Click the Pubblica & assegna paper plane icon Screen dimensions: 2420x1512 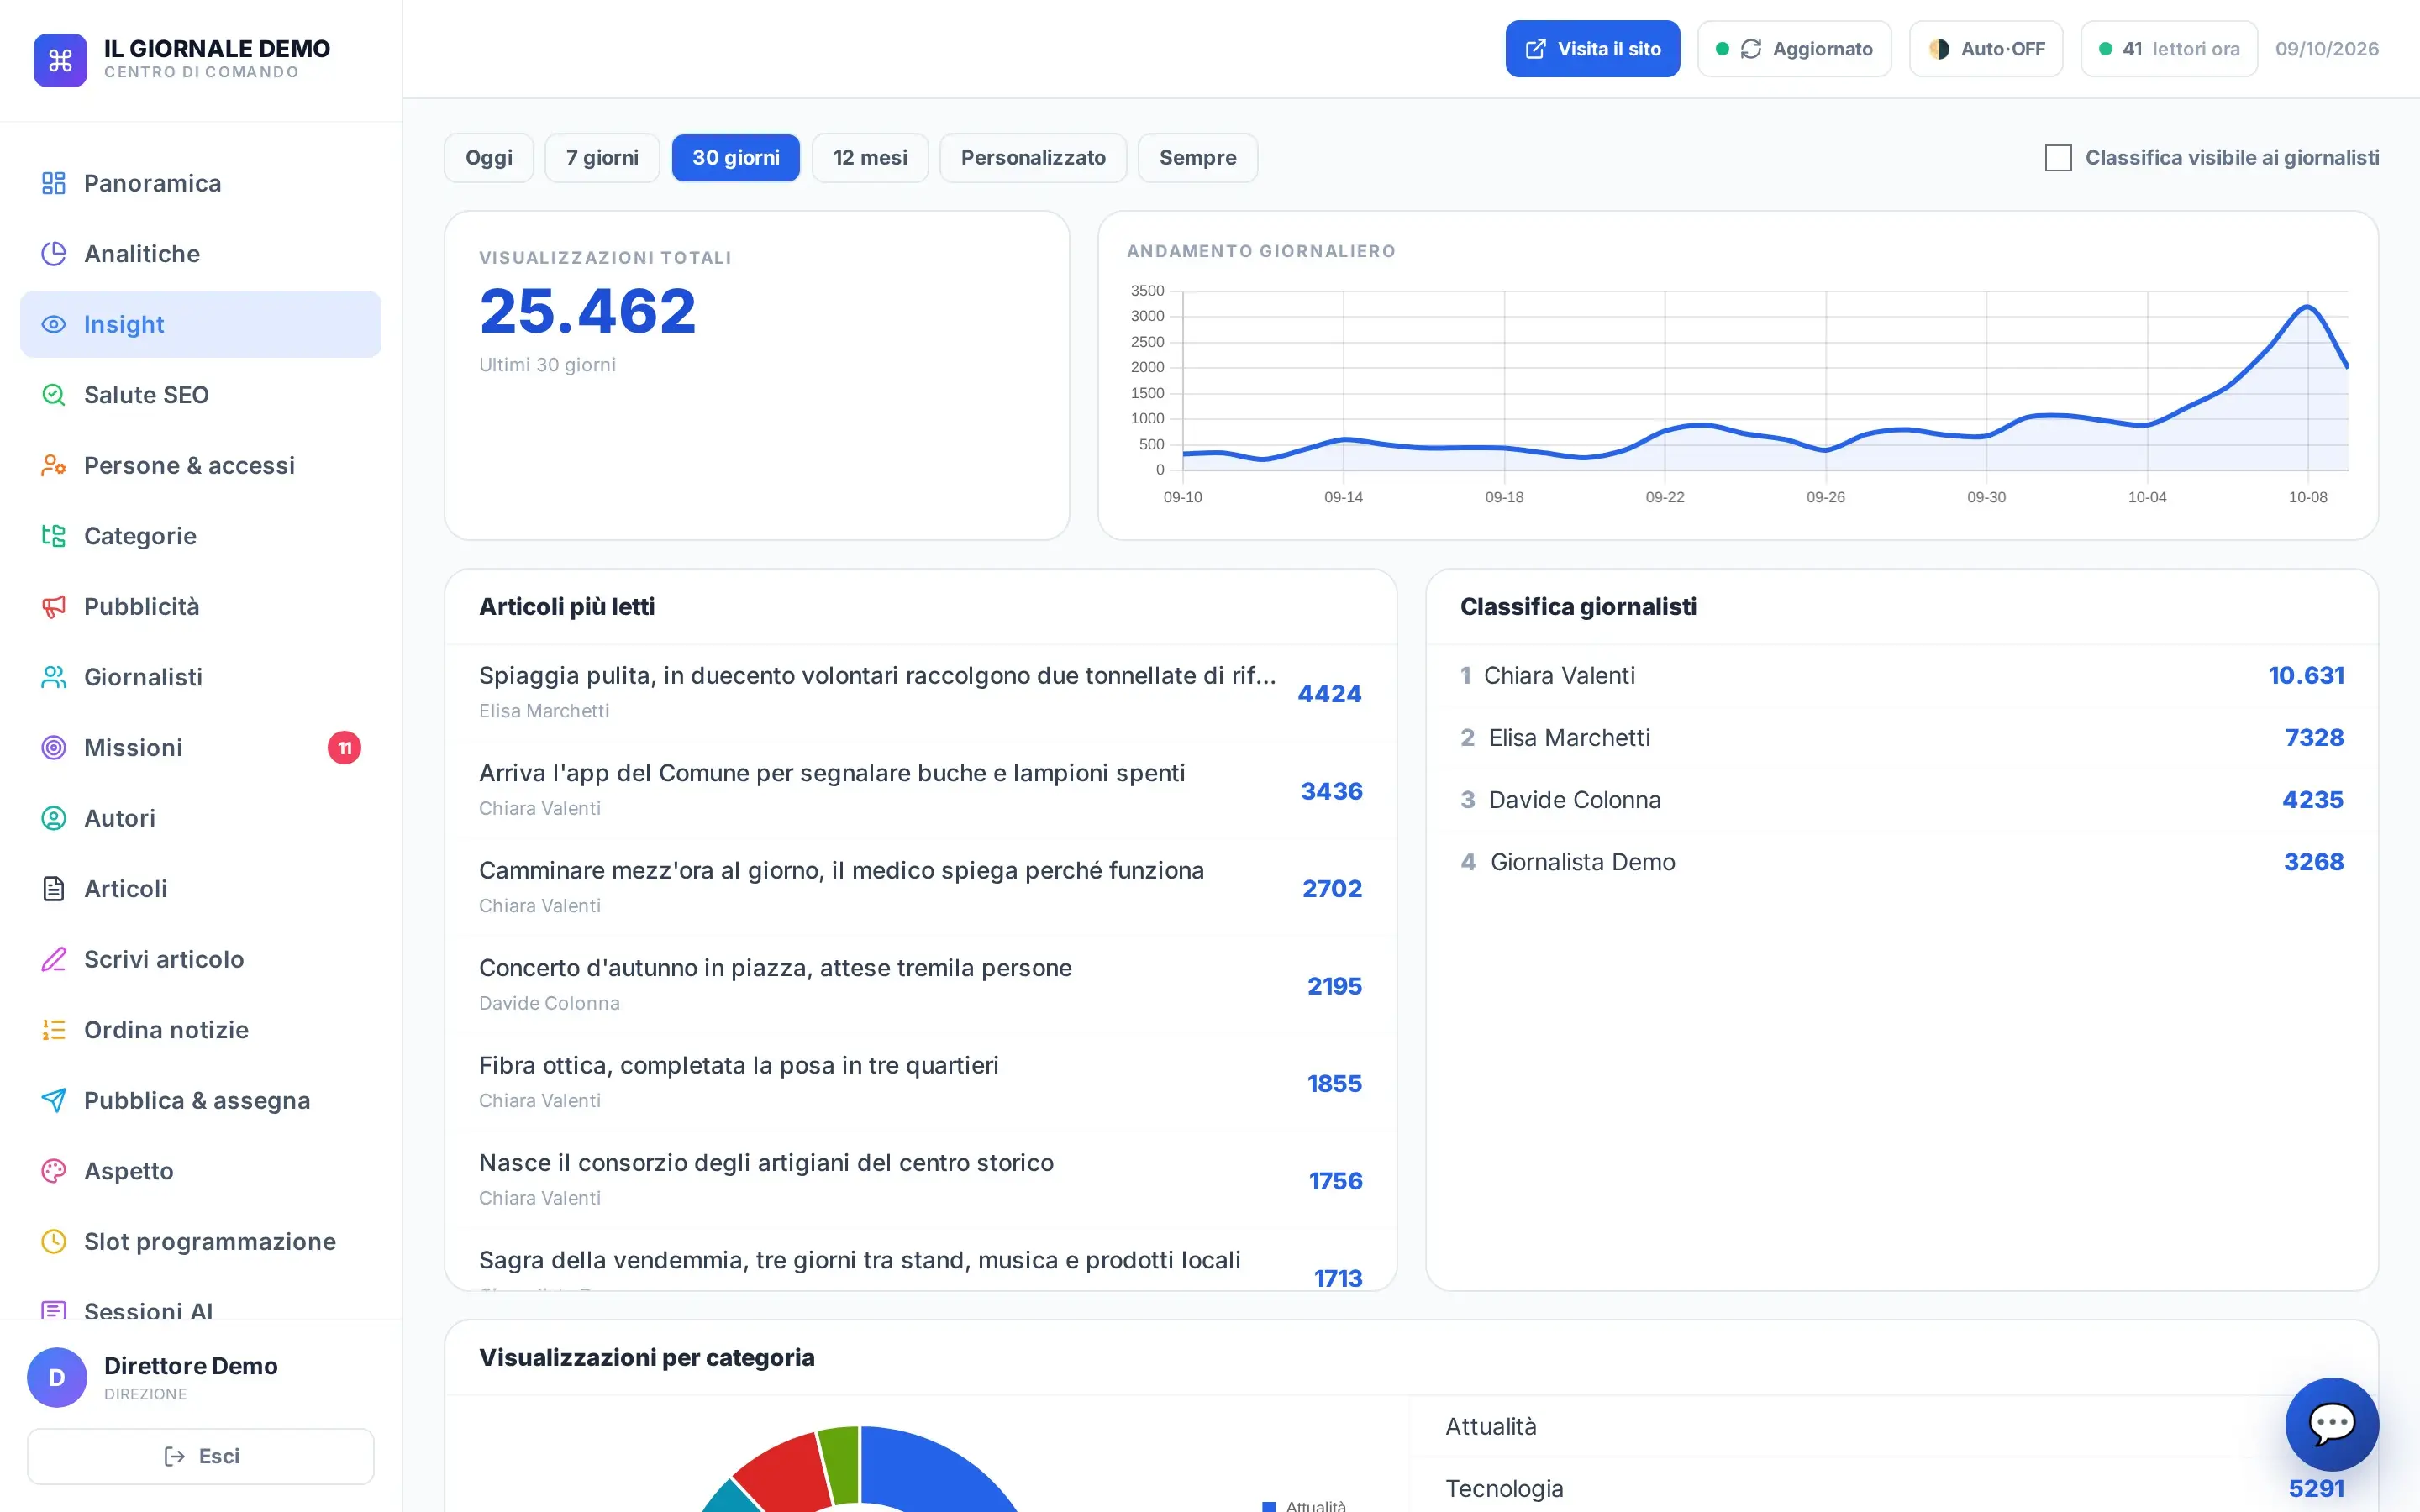tap(53, 1101)
